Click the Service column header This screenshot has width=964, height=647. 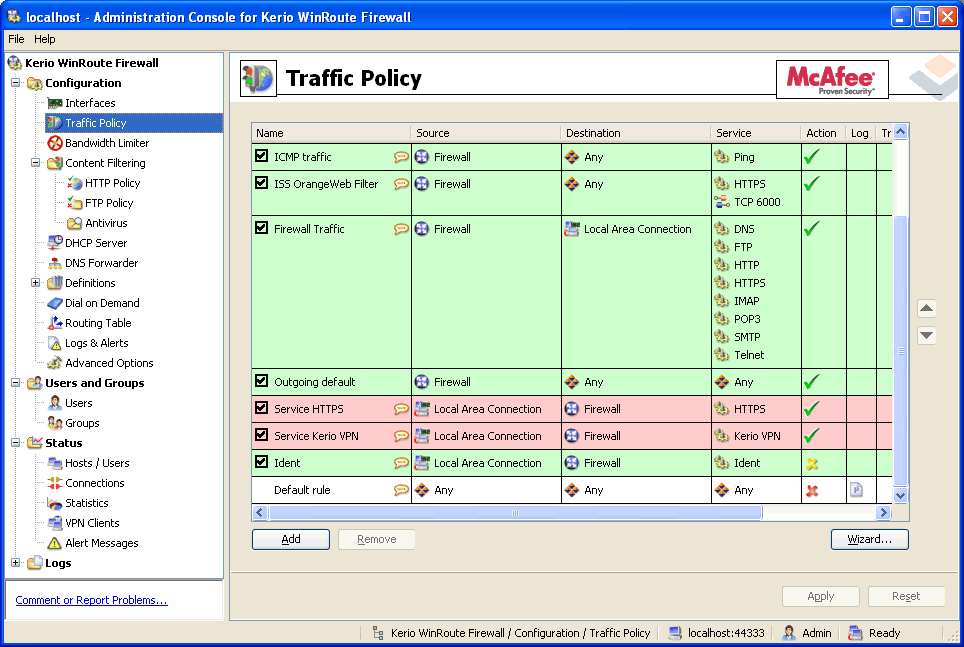click(756, 133)
